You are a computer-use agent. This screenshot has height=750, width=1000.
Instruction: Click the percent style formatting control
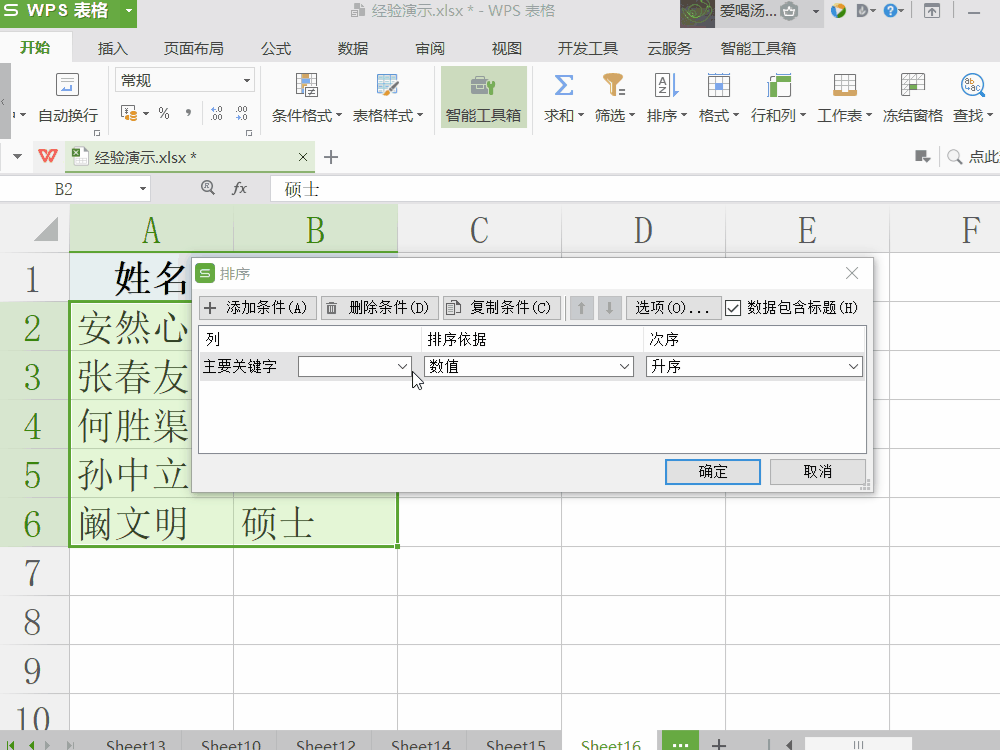tap(166, 114)
